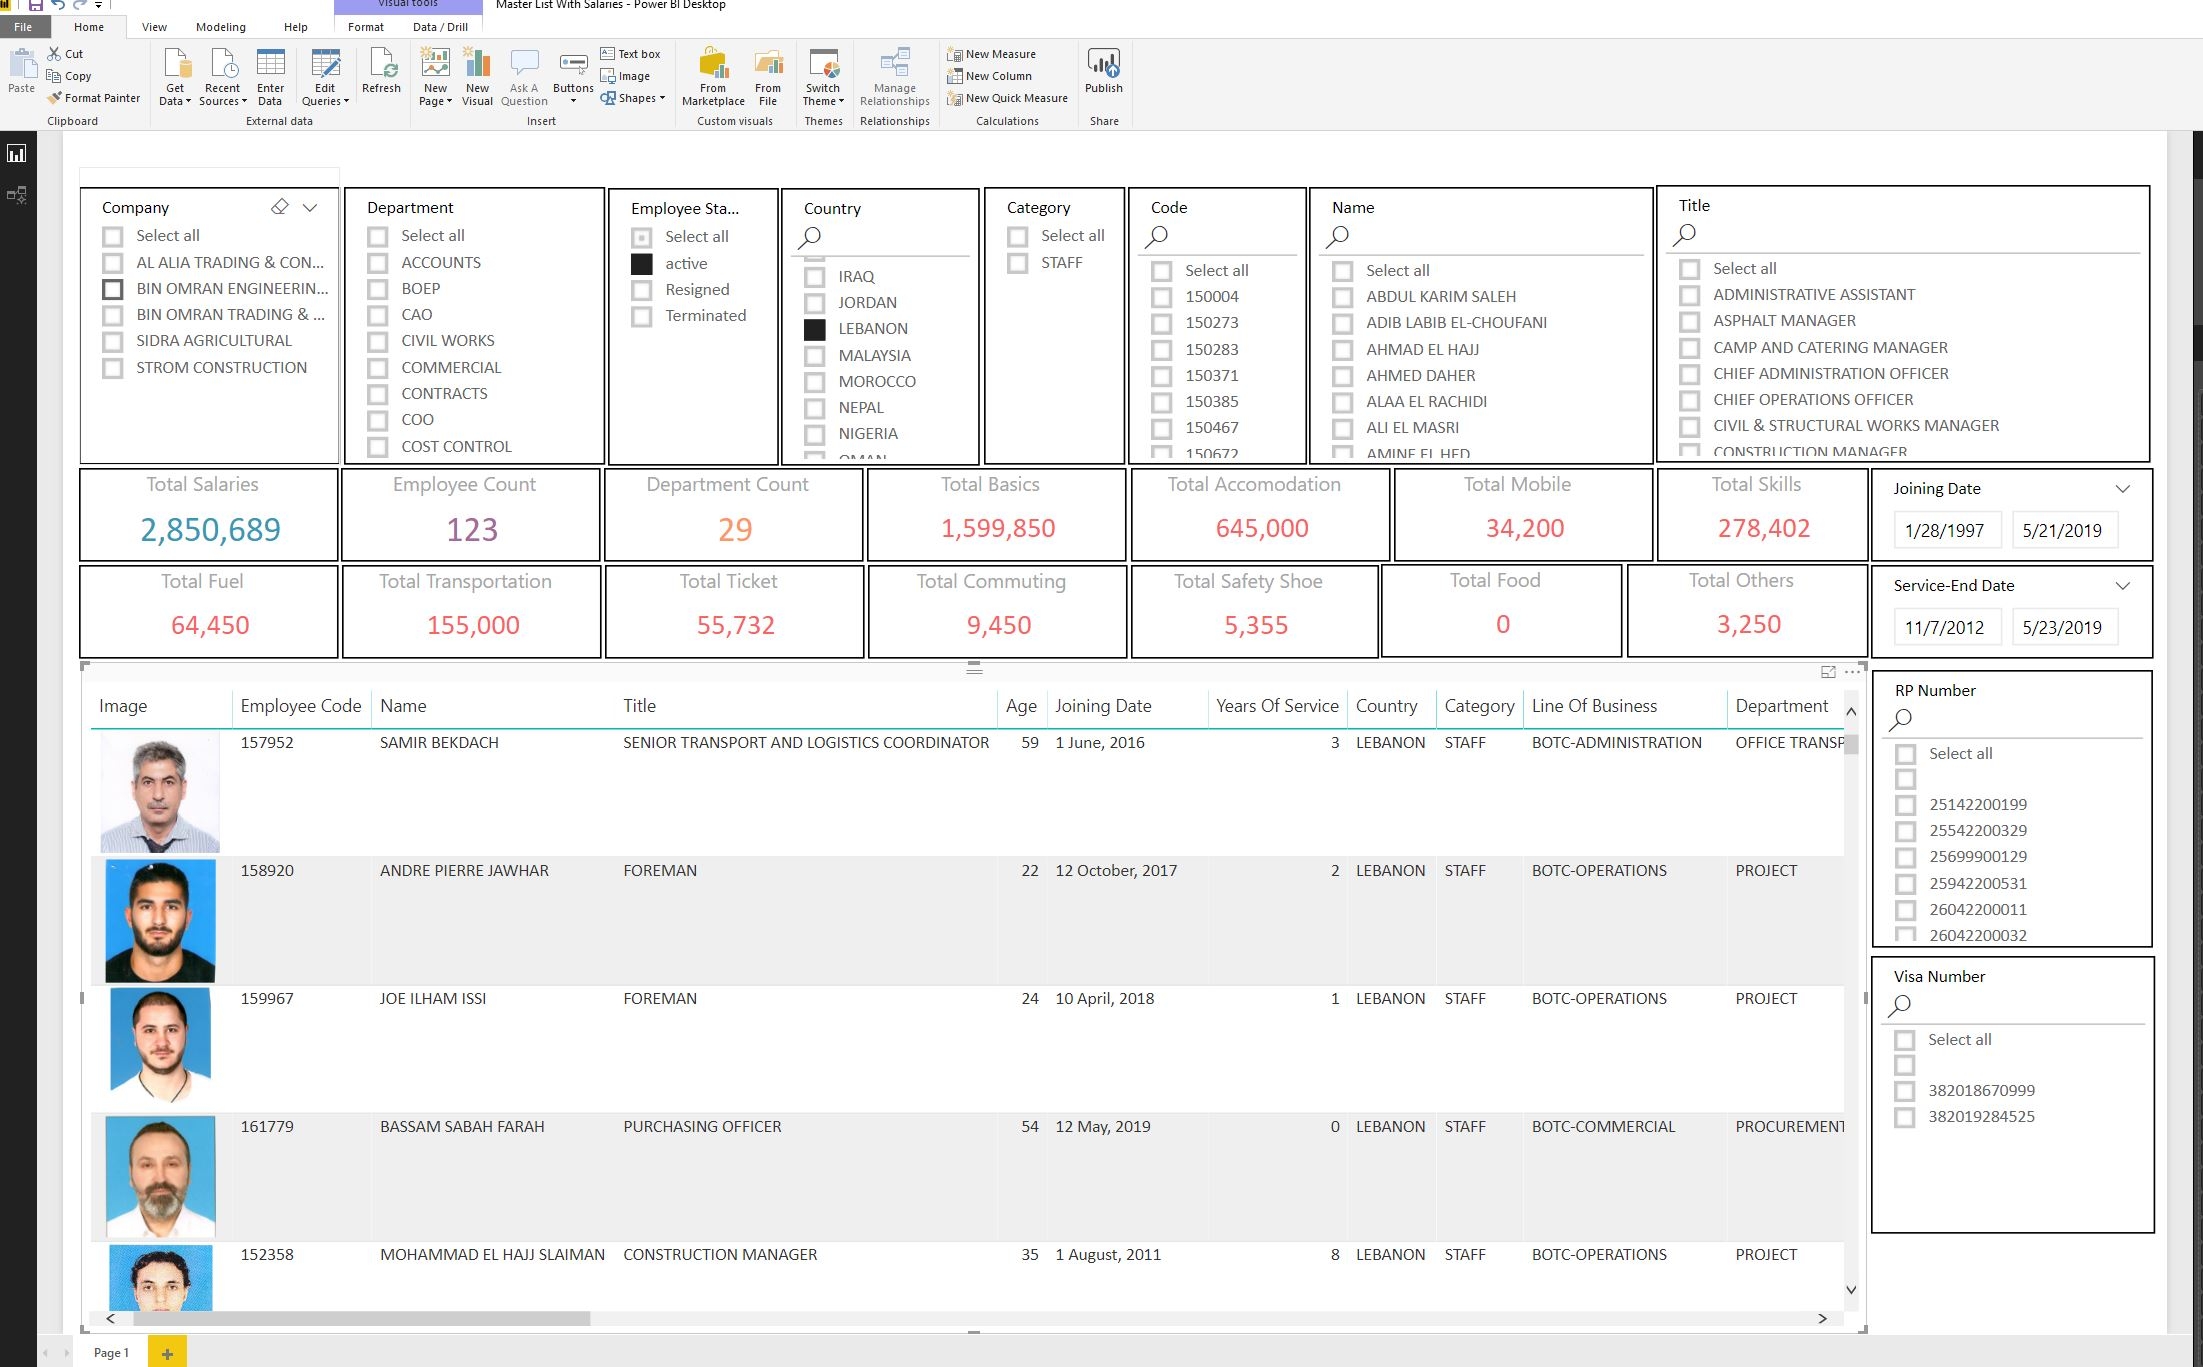
Task: Tick the JORDAN country checkbox
Action: [815, 303]
